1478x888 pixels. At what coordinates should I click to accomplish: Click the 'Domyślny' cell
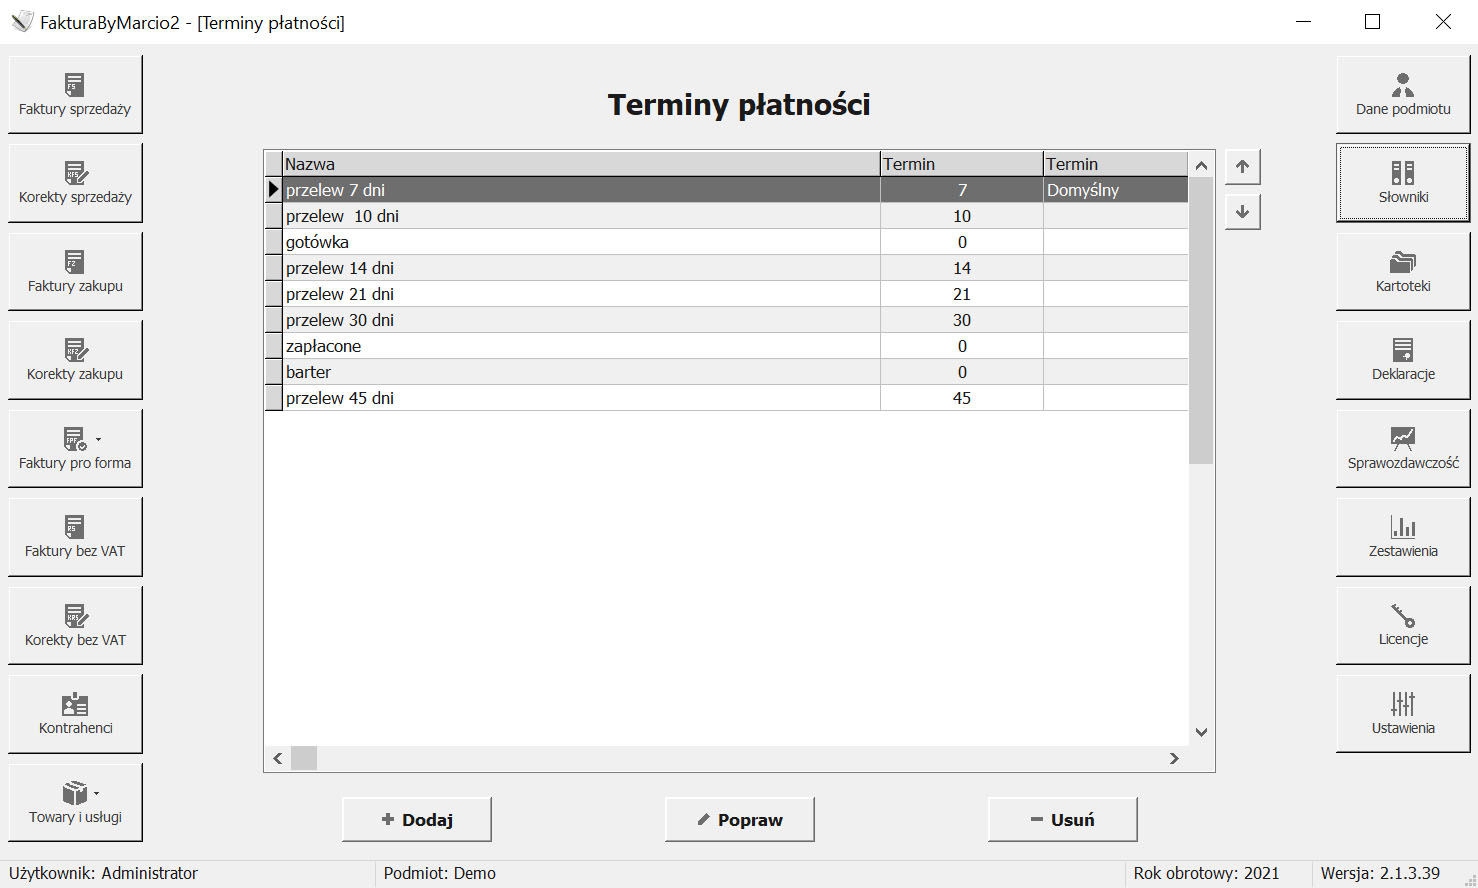pyautogui.click(x=1116, y=190)
